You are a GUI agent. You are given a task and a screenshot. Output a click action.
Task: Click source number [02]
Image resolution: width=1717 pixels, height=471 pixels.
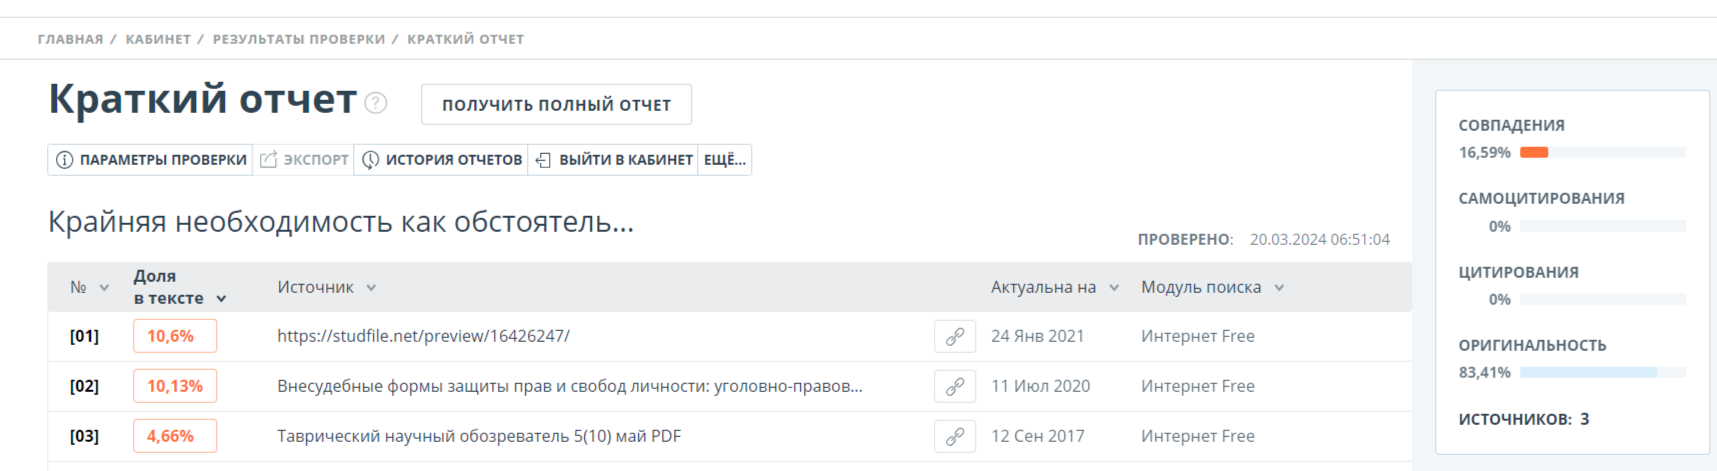[84, 386]
